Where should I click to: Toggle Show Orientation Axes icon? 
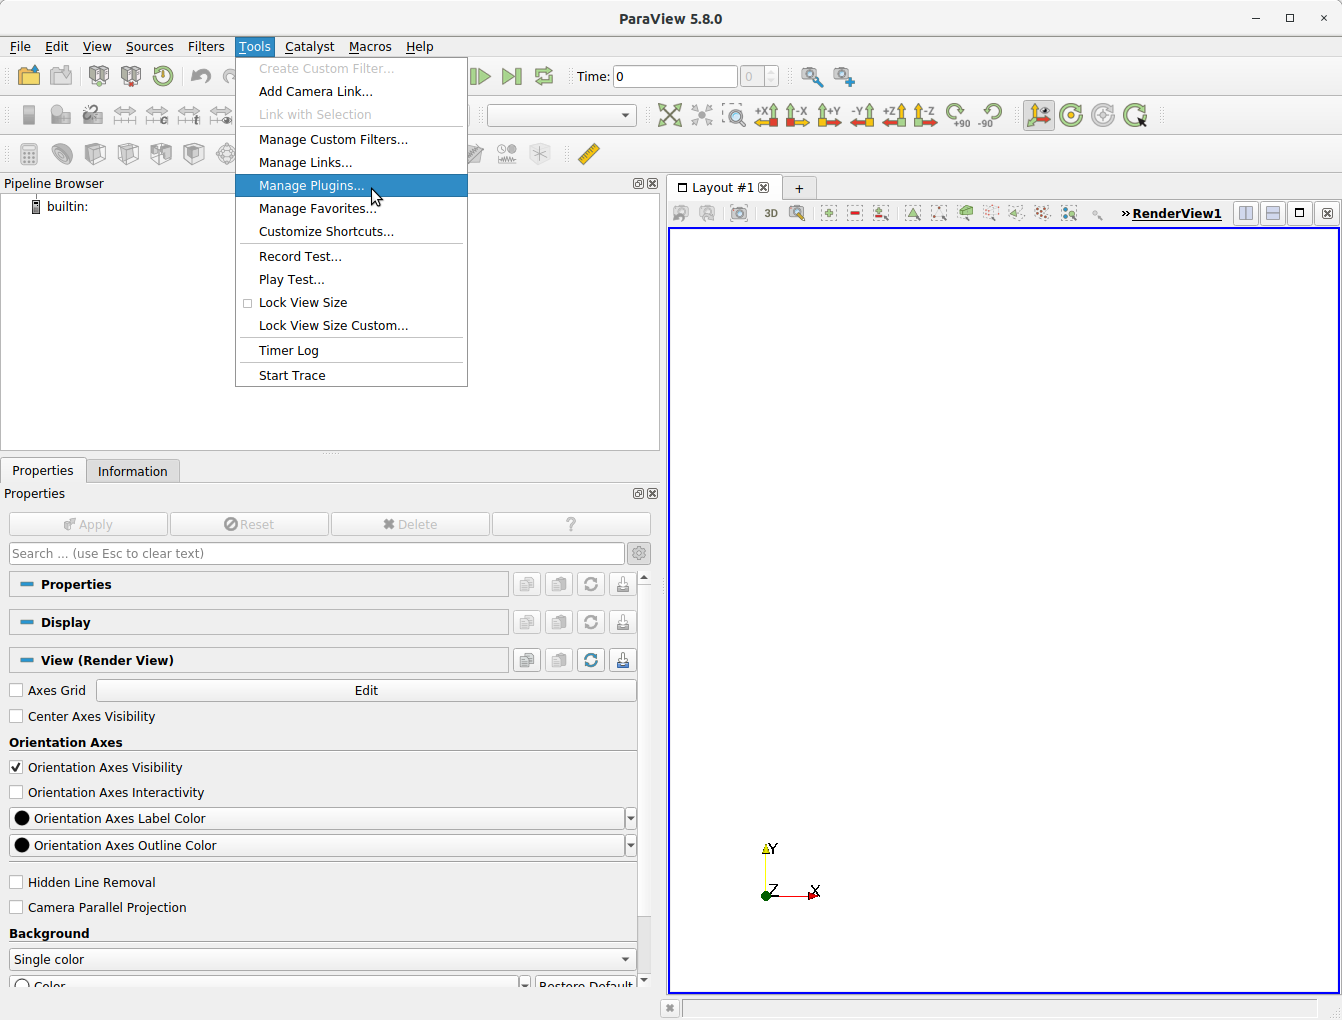point(1039,115)
